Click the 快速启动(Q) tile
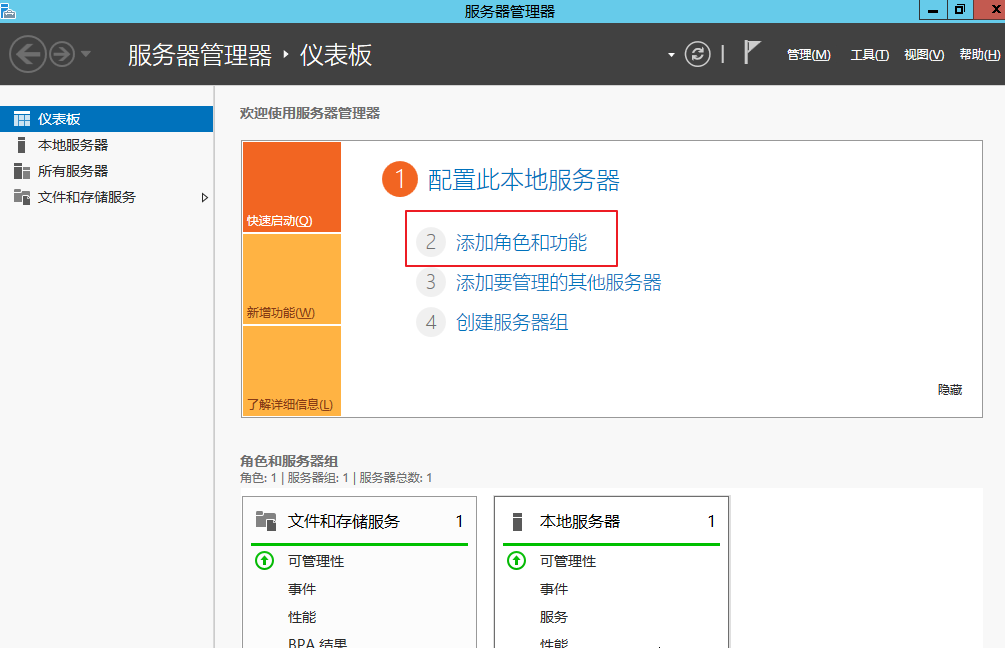 [292, 187]
